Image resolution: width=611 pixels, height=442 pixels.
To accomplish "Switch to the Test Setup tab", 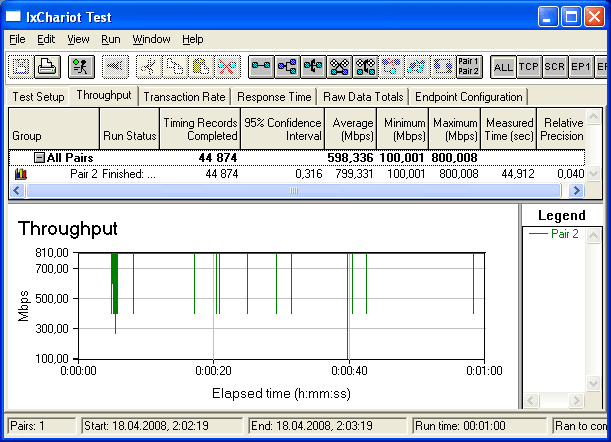I will click(x=38, y=97).
